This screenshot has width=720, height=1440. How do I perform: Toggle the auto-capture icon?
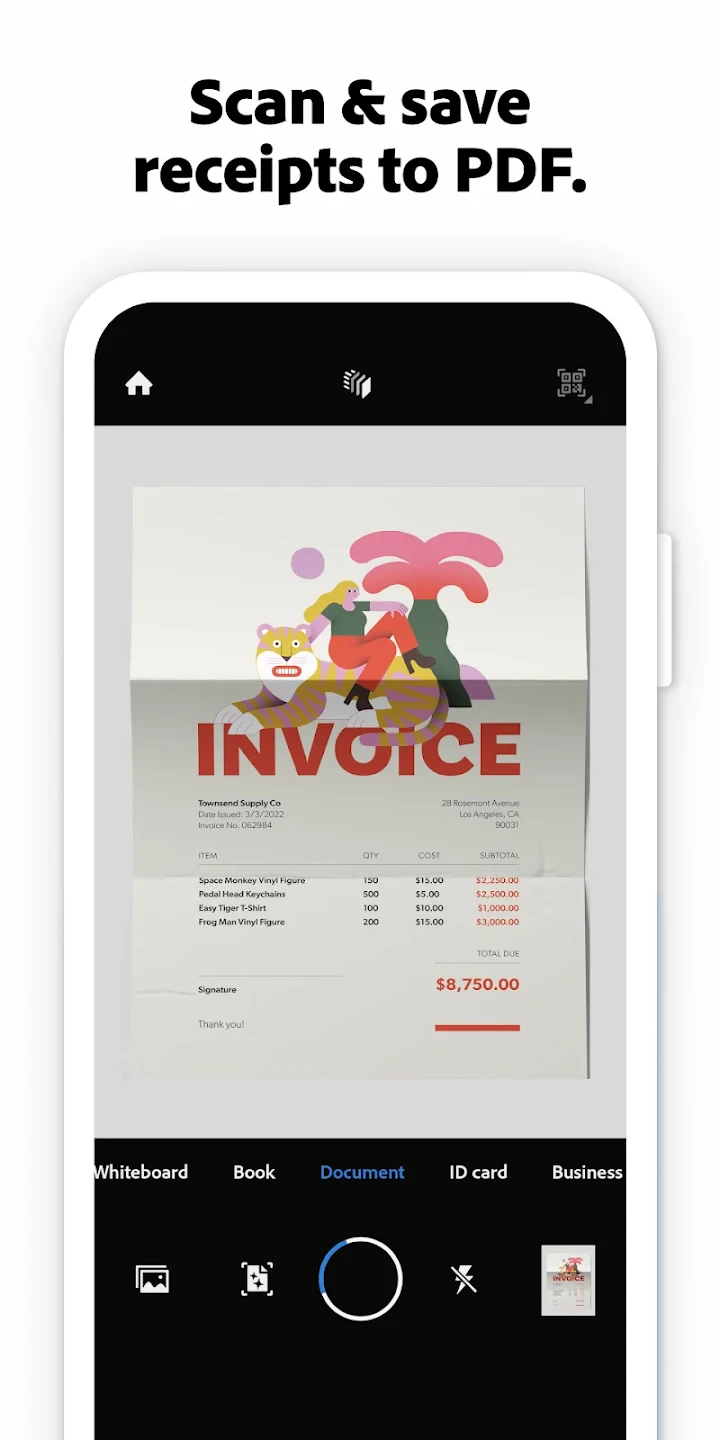click(257, 1279)
